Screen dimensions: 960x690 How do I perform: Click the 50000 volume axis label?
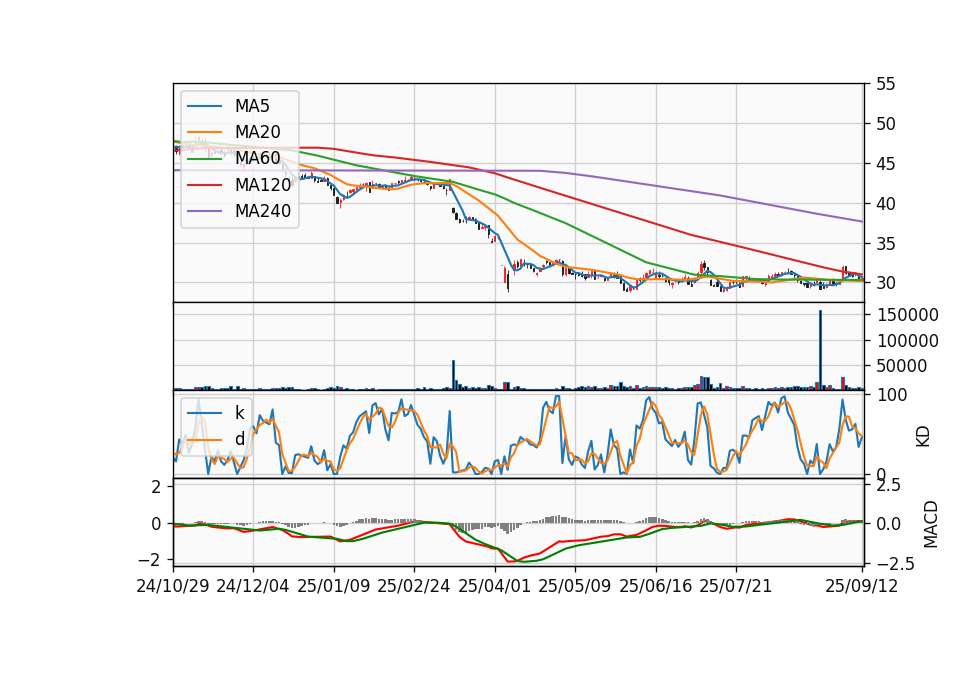click(902, 366)
